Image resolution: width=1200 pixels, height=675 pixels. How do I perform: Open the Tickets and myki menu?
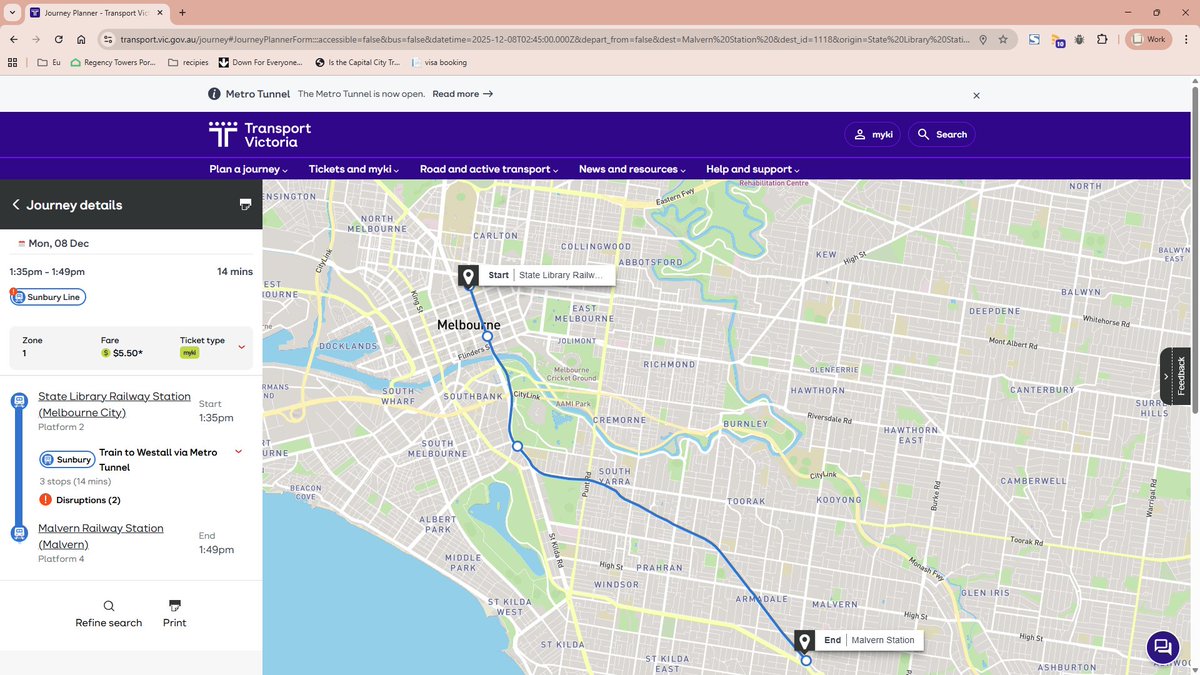coord(354,169)
